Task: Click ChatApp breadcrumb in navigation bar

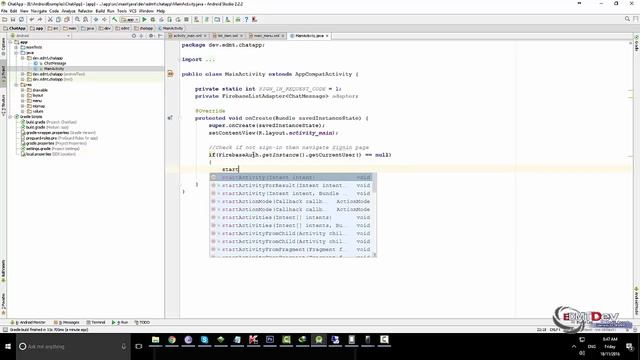Action: click(x=15, y=28)
